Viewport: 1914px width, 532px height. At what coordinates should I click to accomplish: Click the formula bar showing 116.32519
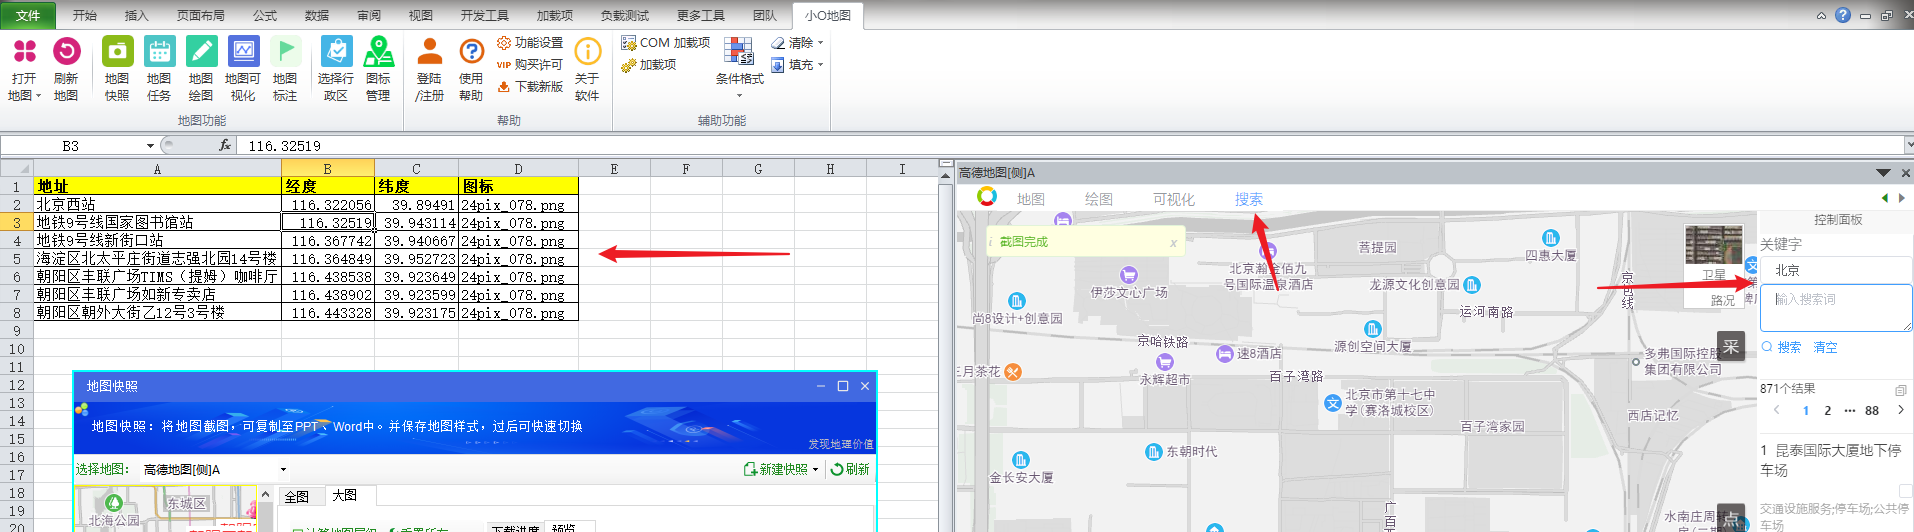tap(1070, 145)
